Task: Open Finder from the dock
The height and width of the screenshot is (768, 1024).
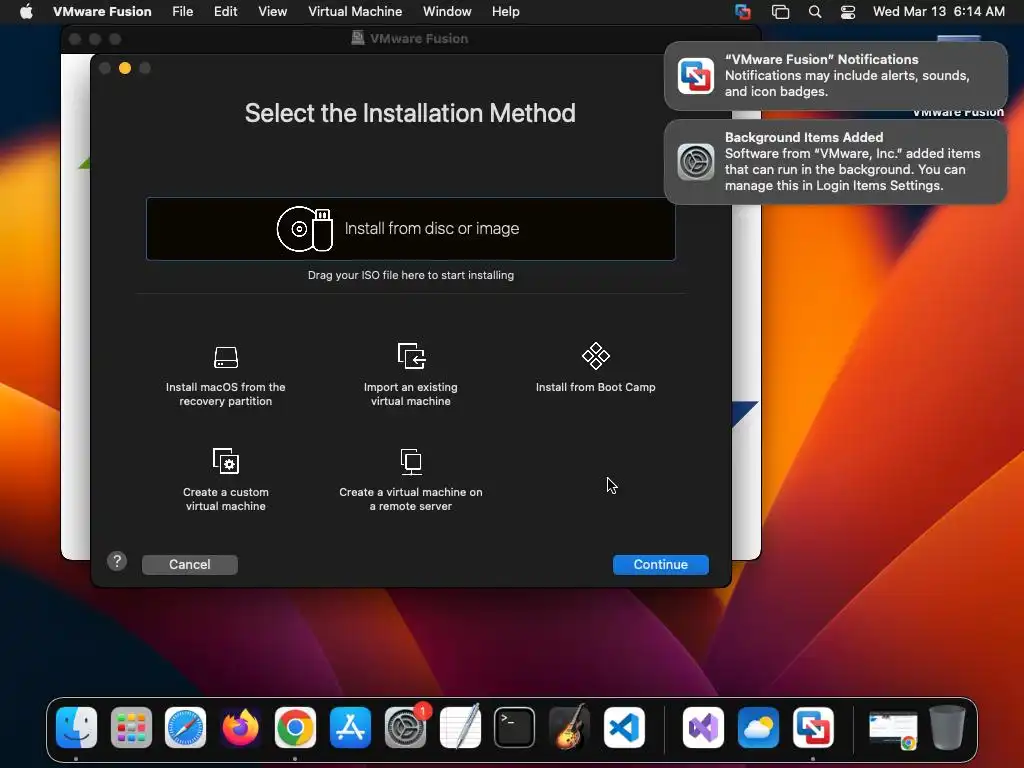Action: [x=76, y=728]
